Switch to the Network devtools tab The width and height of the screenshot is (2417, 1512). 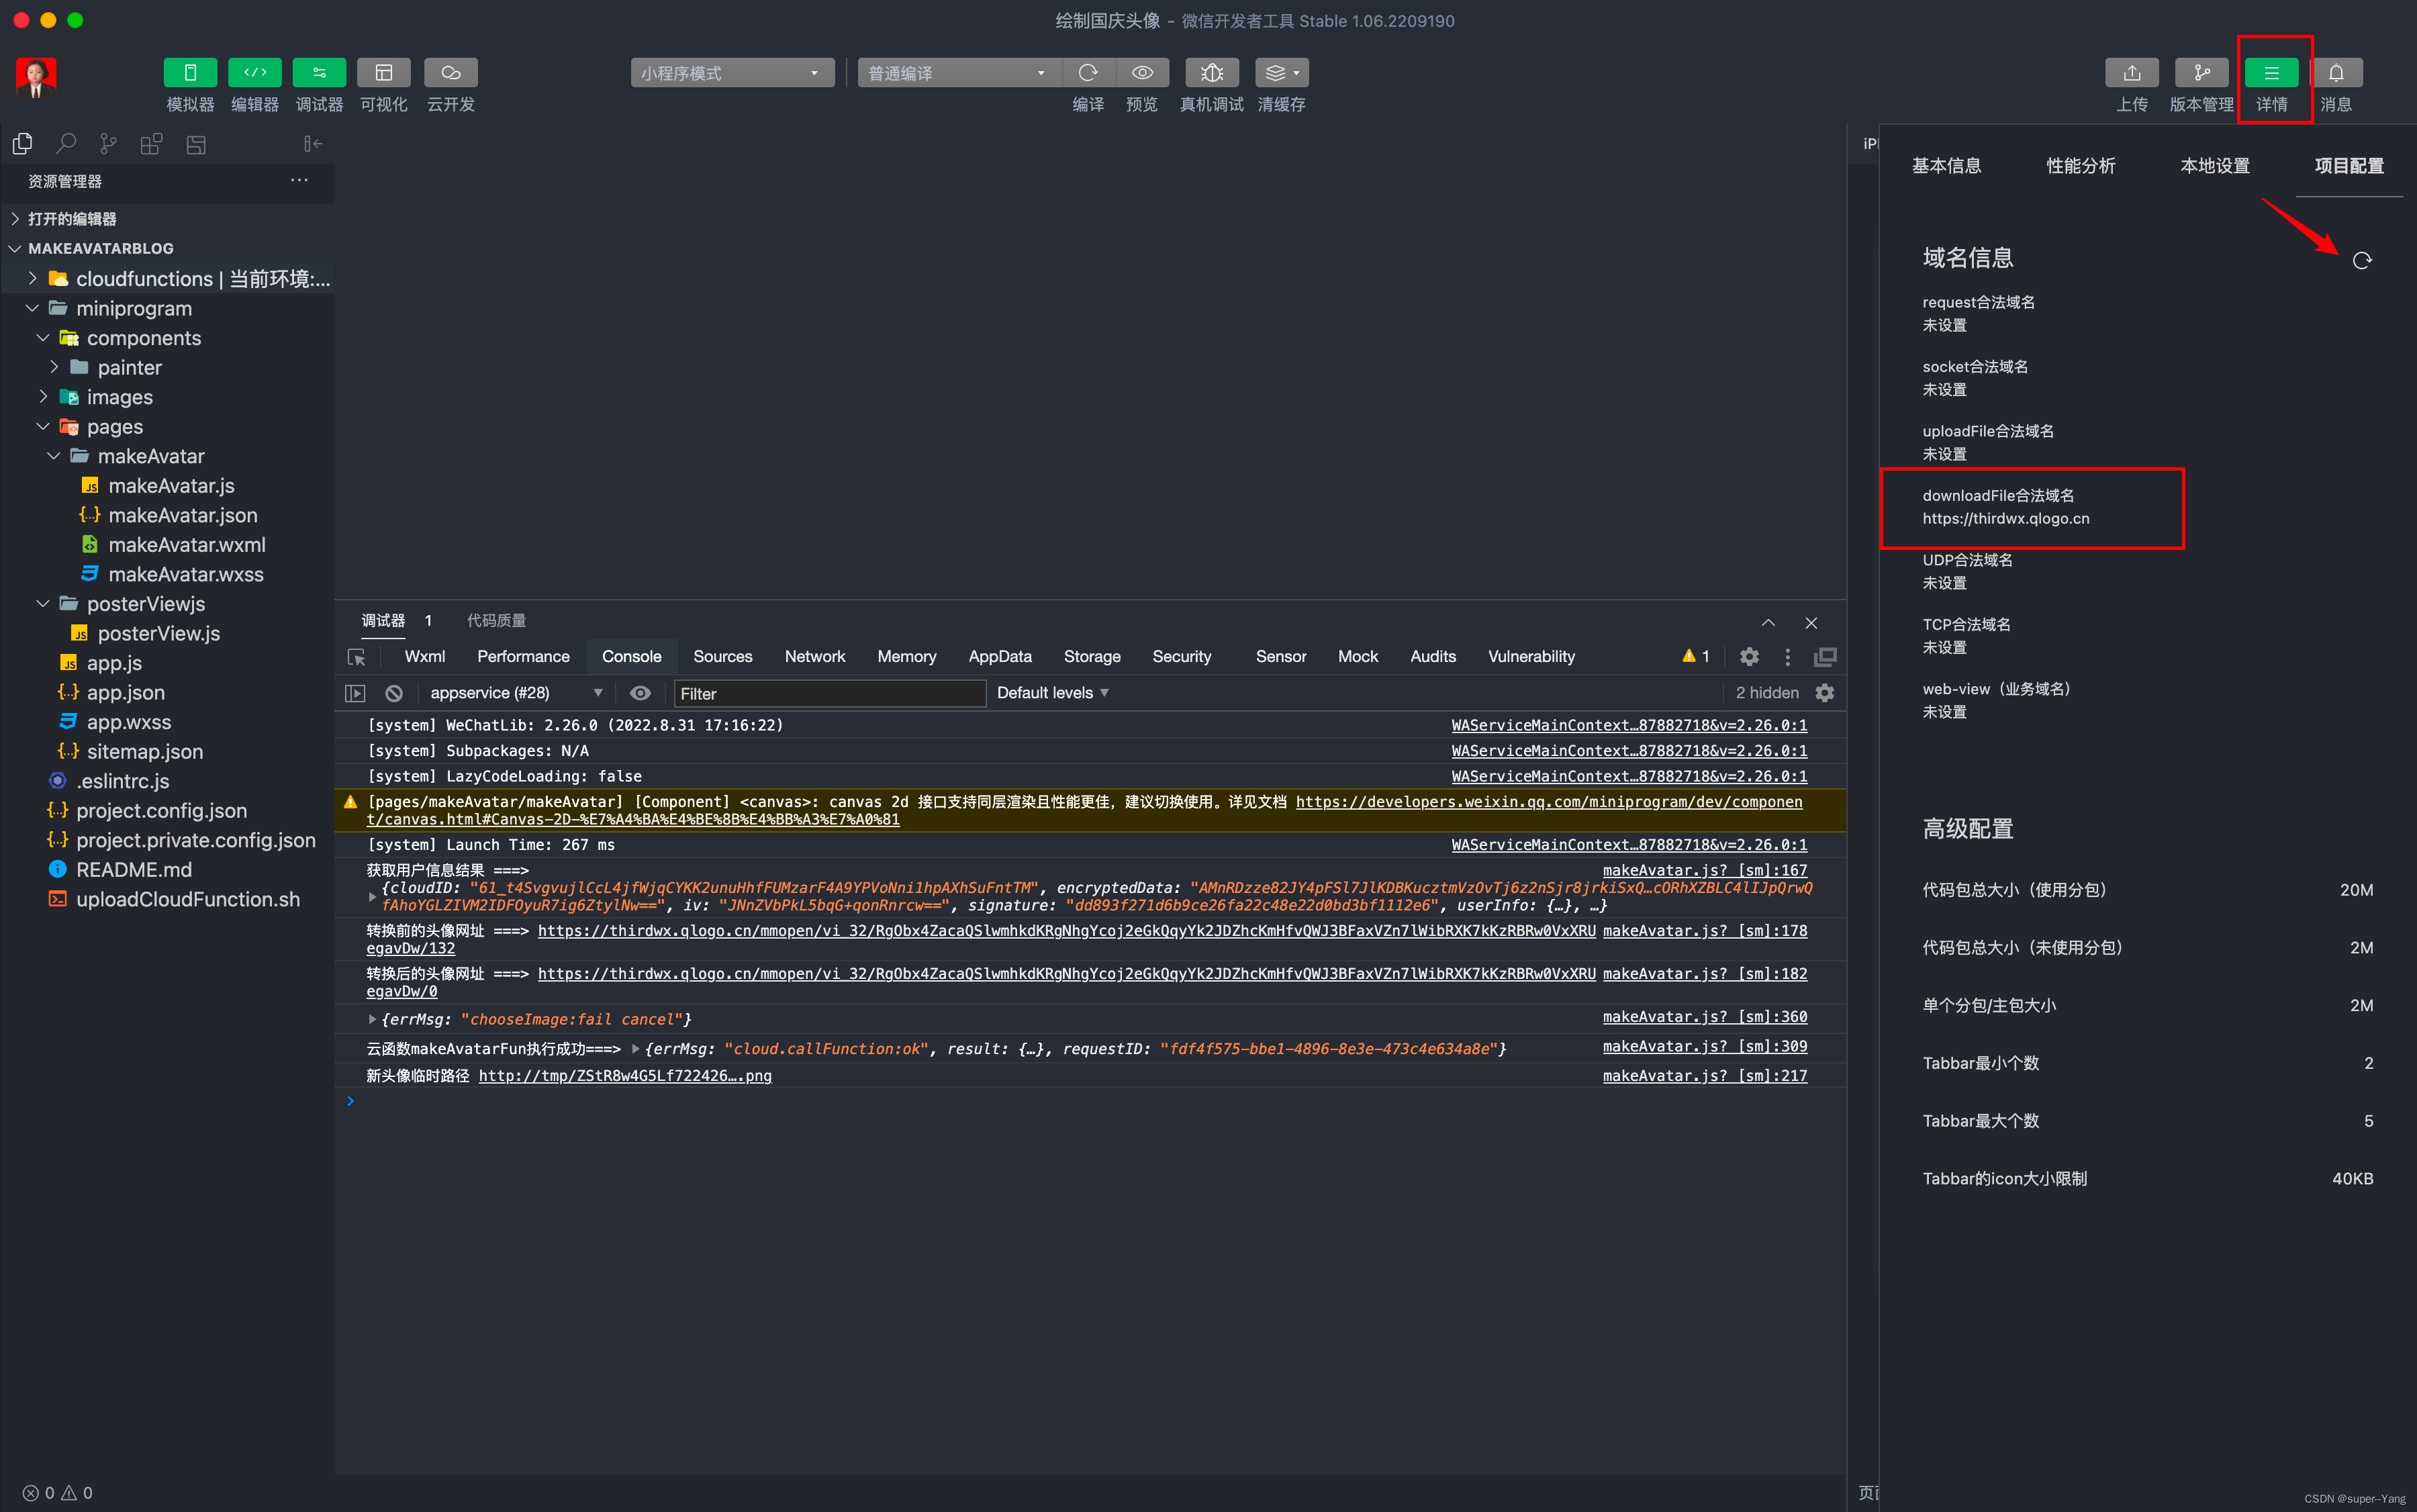(x=814, y=656)
